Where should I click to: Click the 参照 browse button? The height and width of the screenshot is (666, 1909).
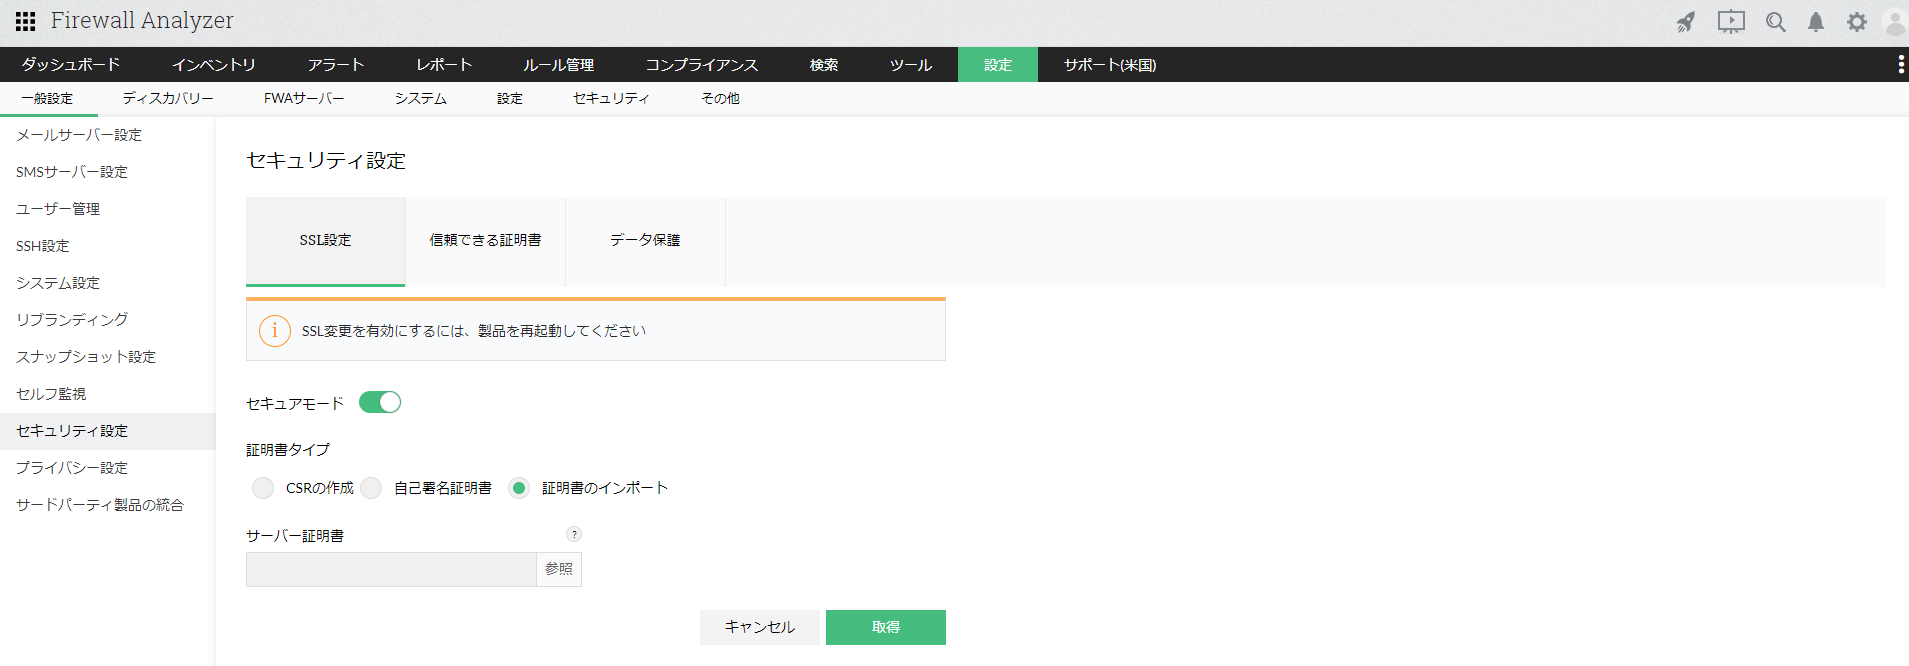[x=559, y=569]
